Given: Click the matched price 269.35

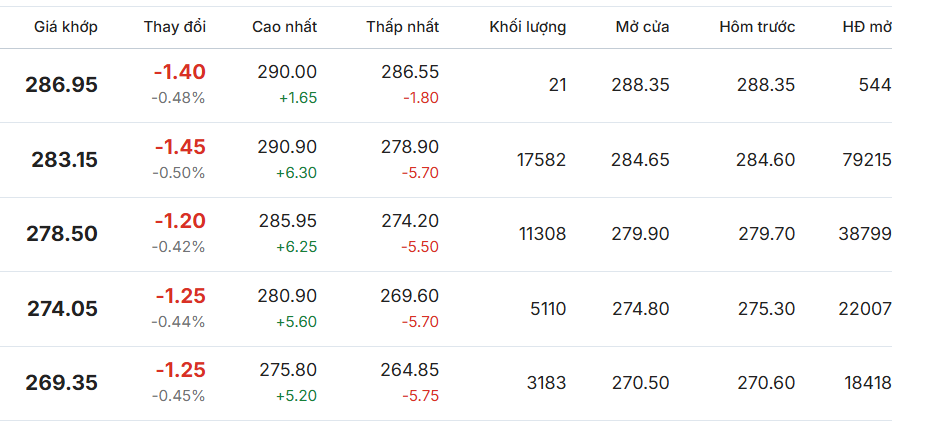Looking at the screenshot, I should pyautogui.click(x=62, y=383).
